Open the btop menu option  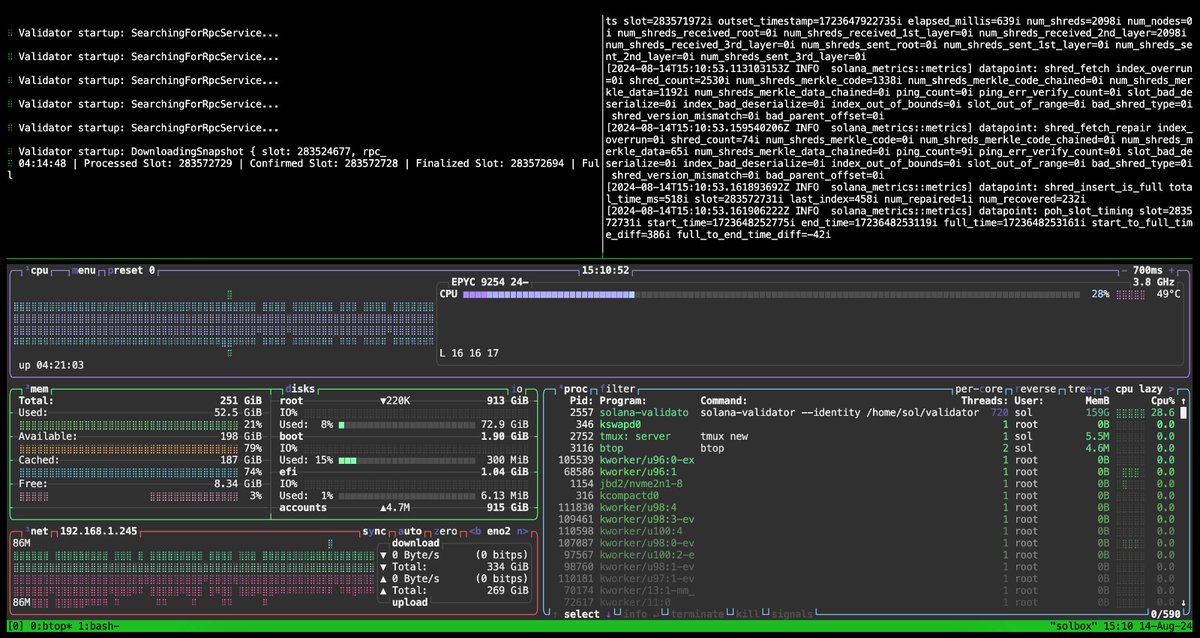click(x=85, y=270)
